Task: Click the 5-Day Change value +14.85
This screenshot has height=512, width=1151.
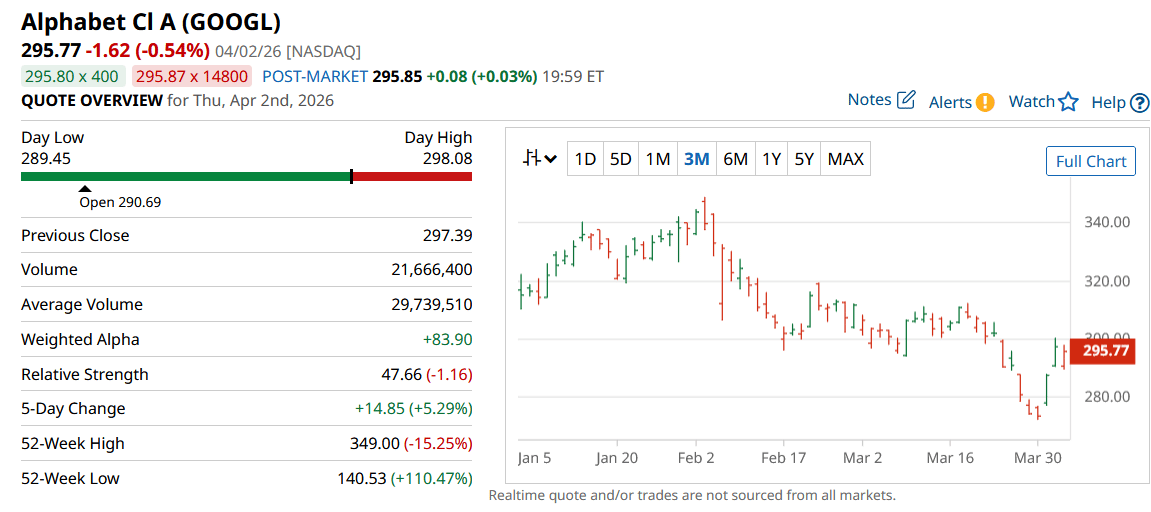Action: (380, 408)
